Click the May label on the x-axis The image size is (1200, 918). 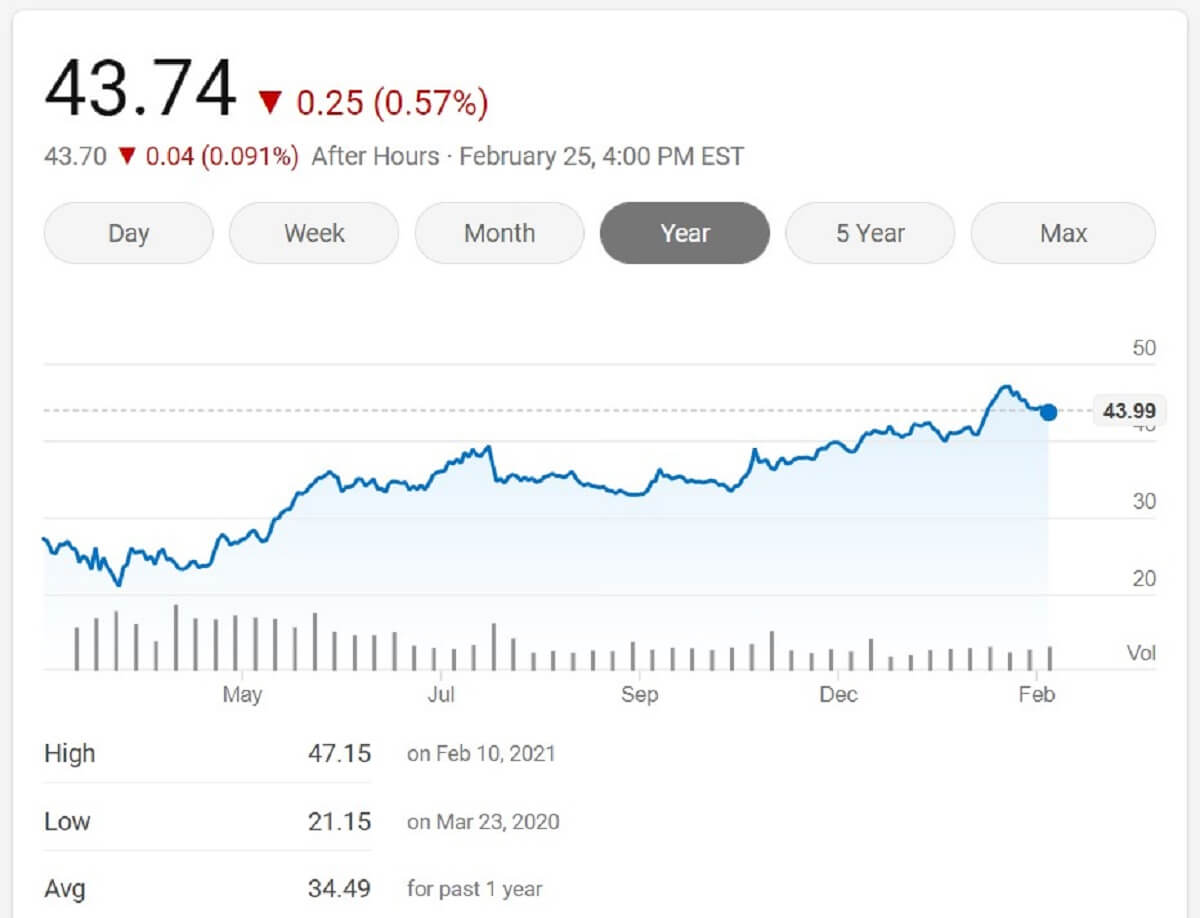pos(242,694)
